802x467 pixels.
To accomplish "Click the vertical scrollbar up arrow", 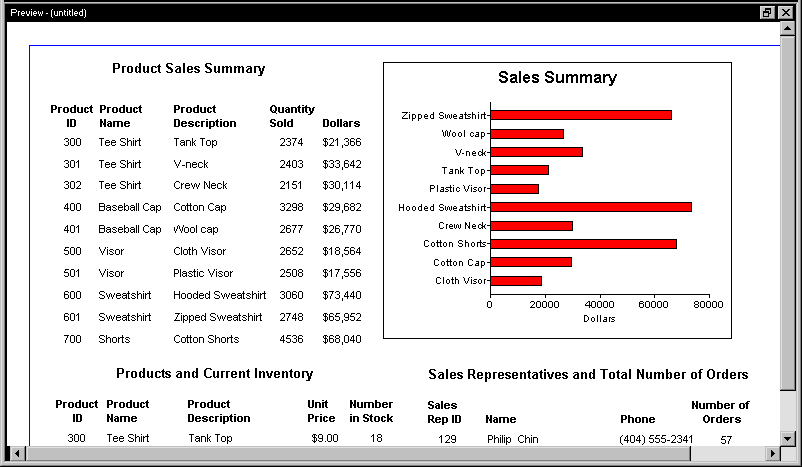I will click(787, 29).
